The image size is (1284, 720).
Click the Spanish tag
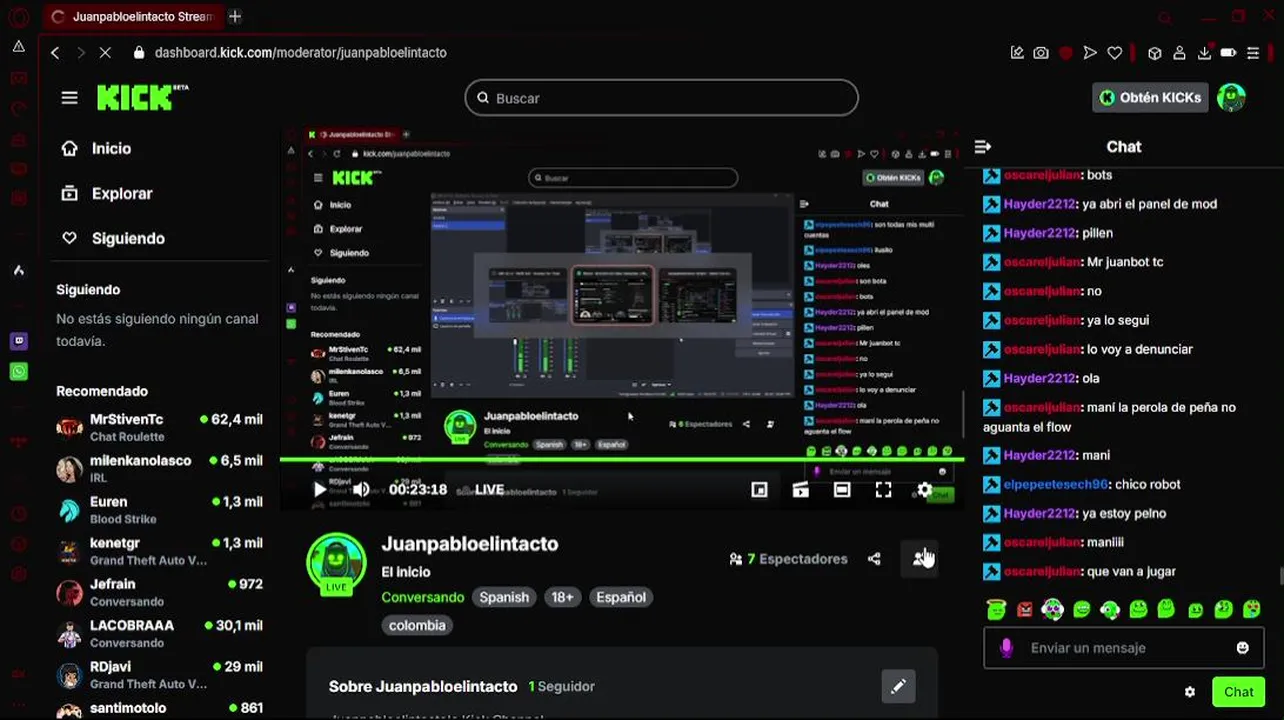[x=504, y=597]
